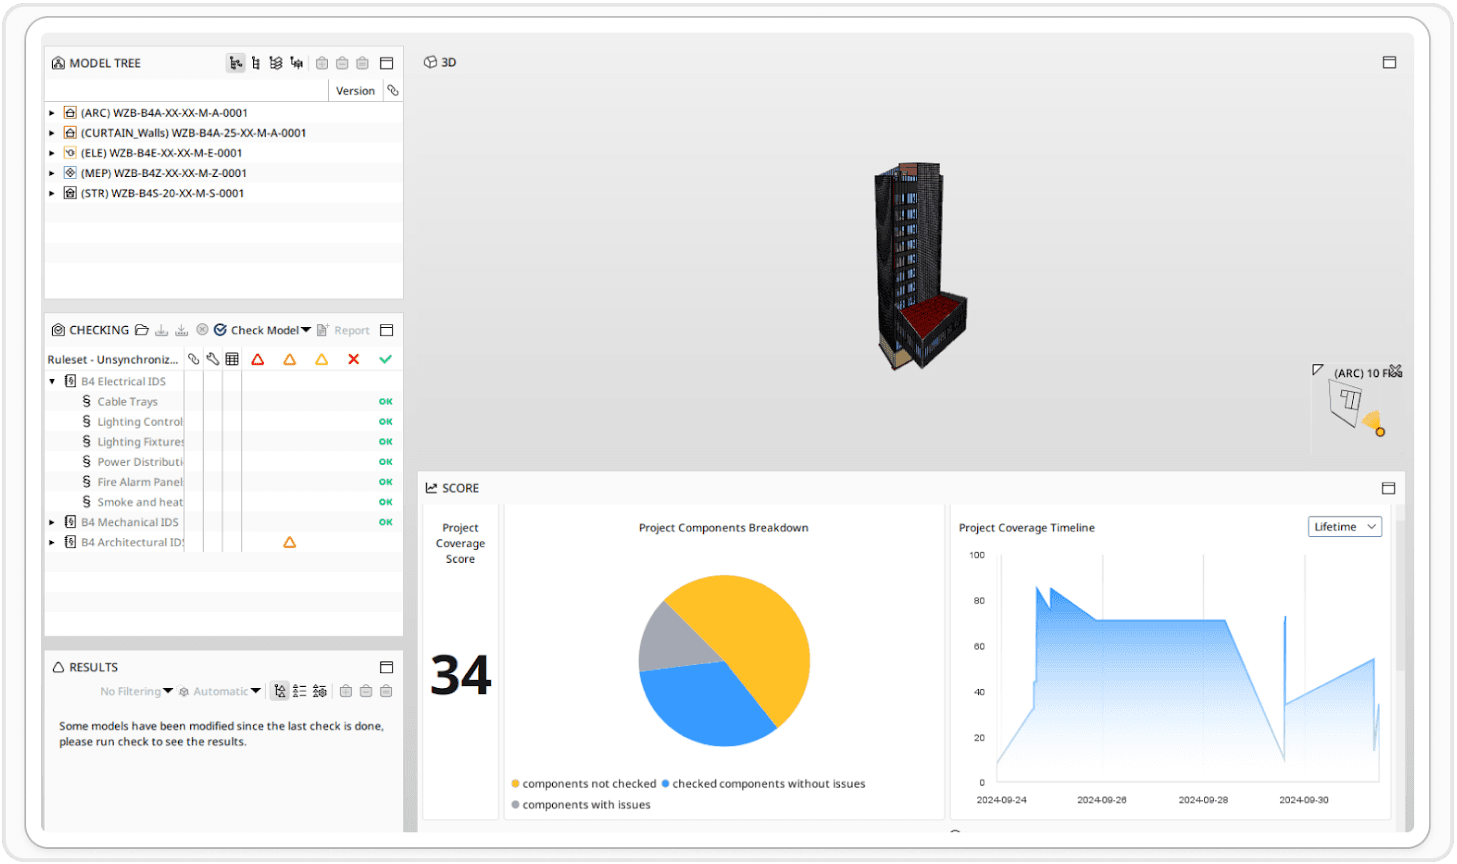Expand the (ARC) WZB-B4A model node
This screenshot has height=864, width=1457.
(x=52, y=113)
